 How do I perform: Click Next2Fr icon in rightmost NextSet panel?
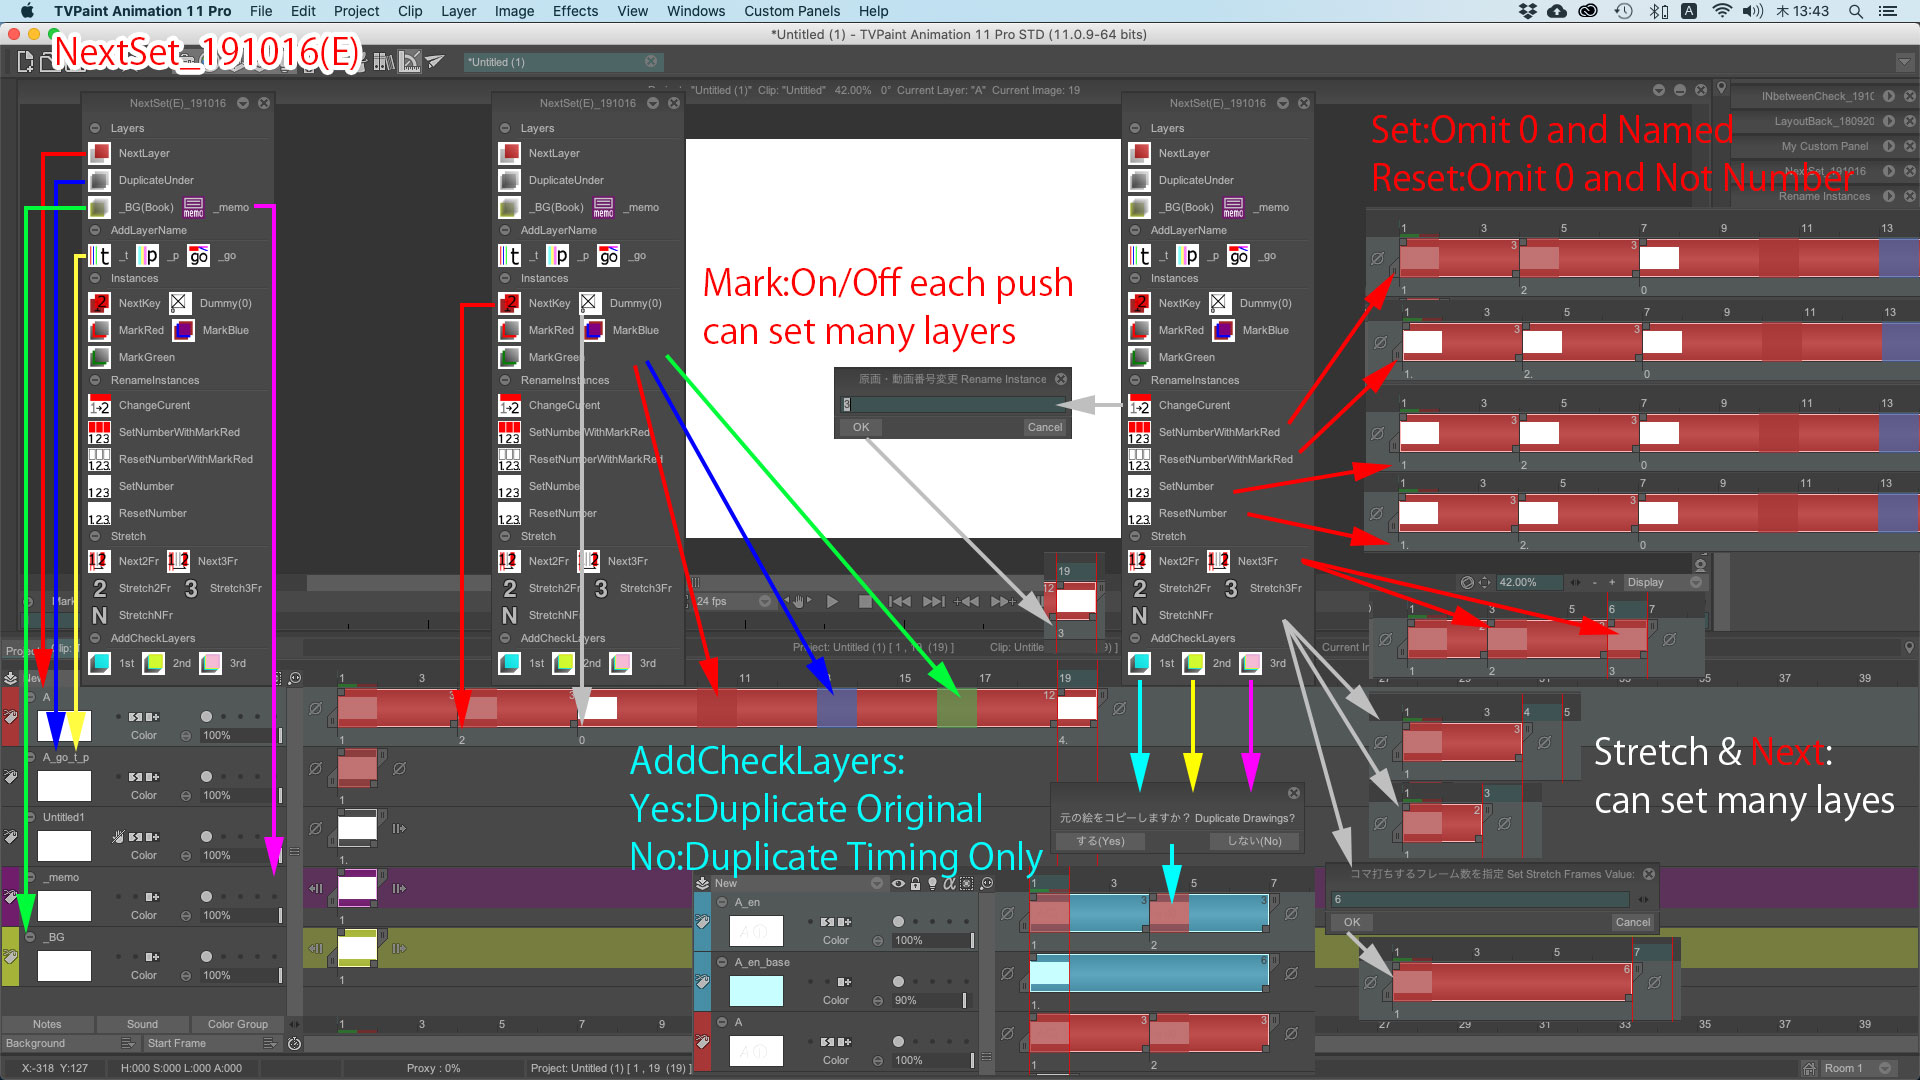[x=1139, y=561]
